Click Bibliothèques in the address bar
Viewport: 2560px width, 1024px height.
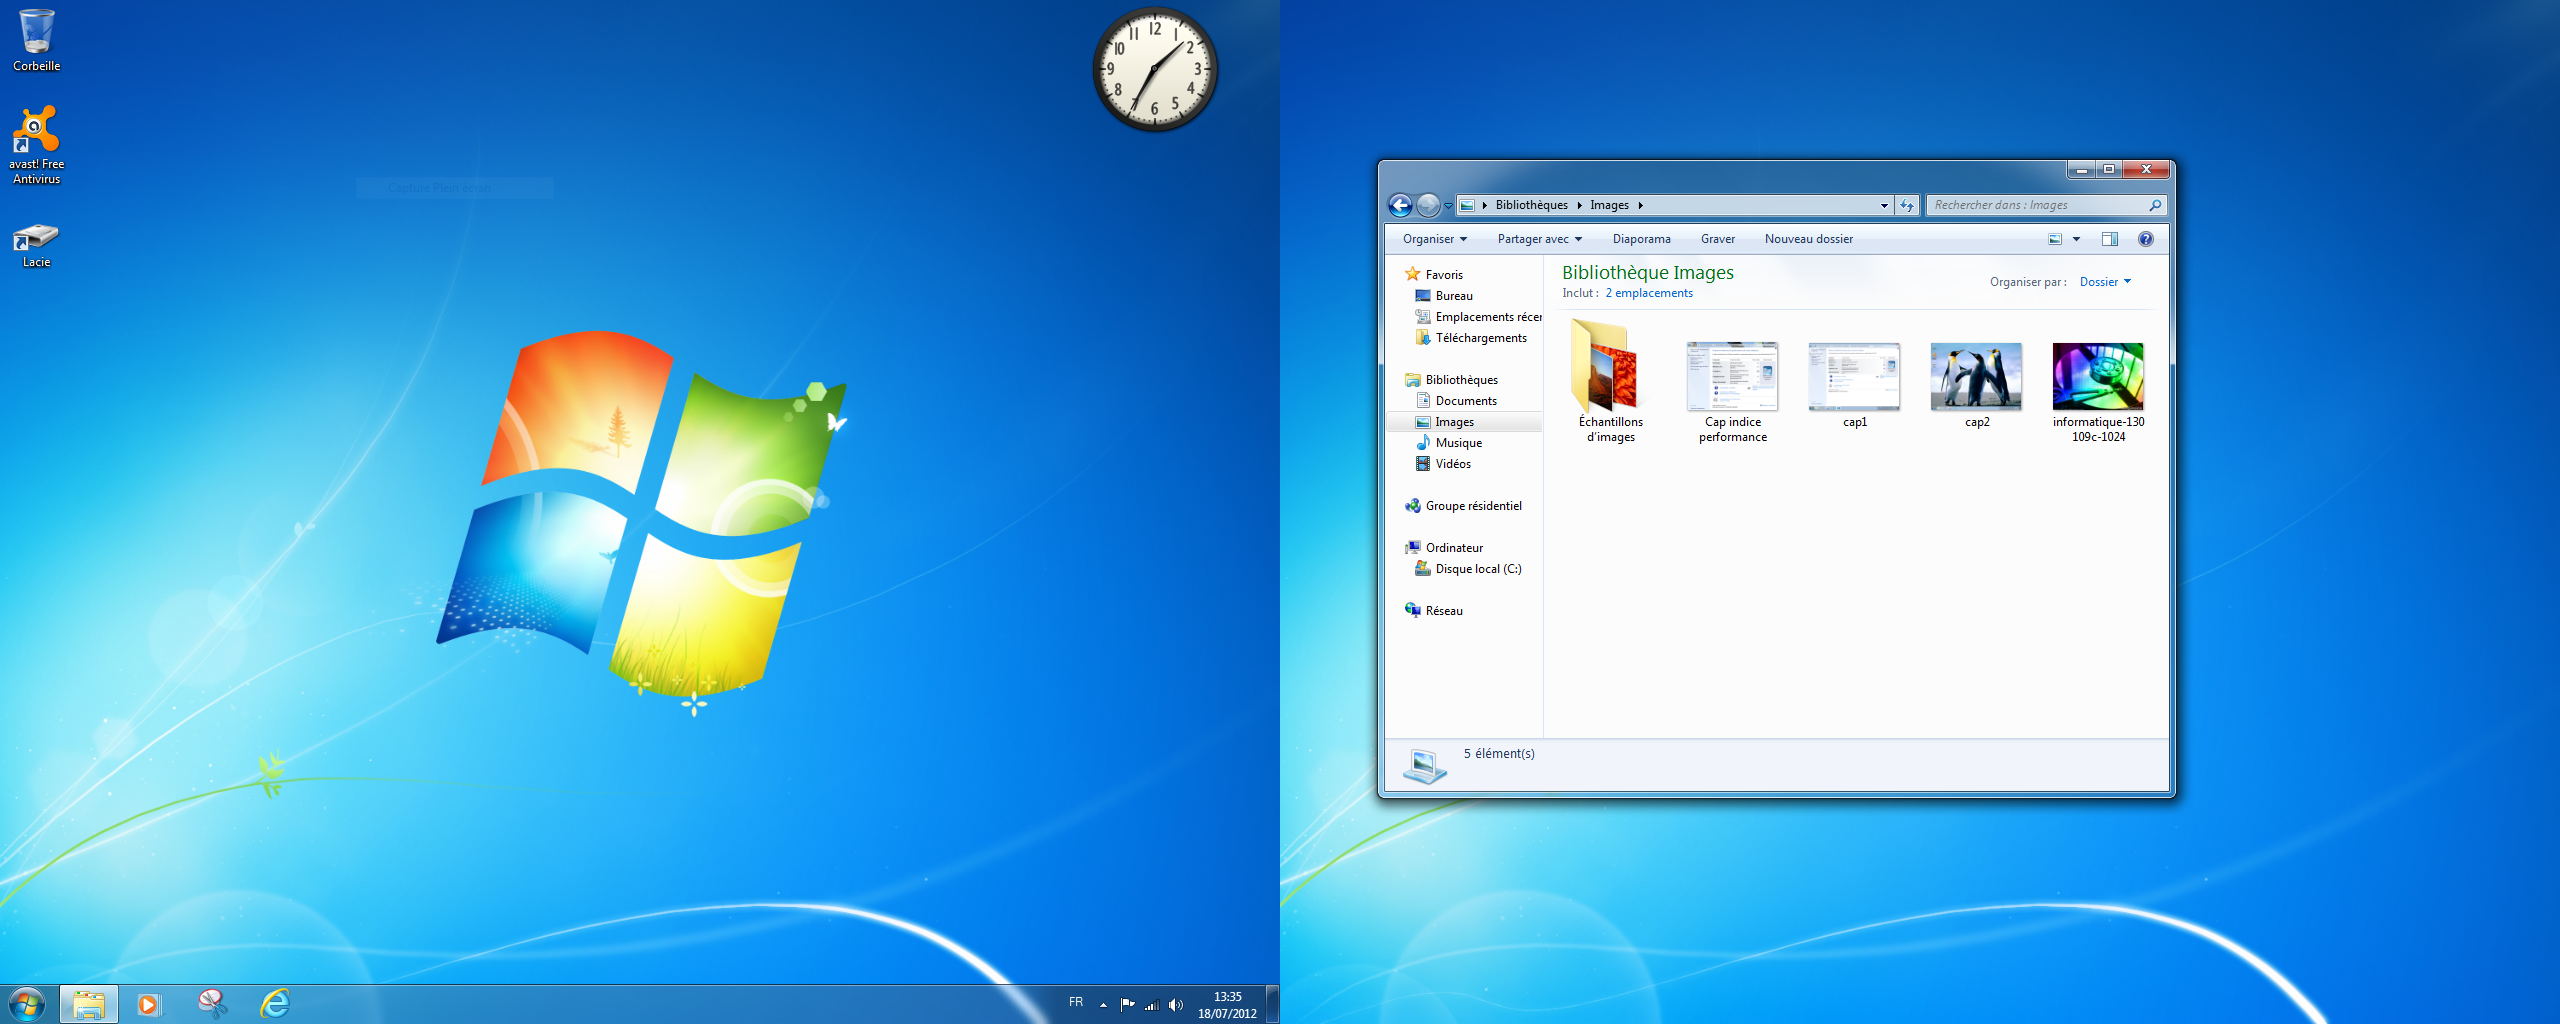1531,205
